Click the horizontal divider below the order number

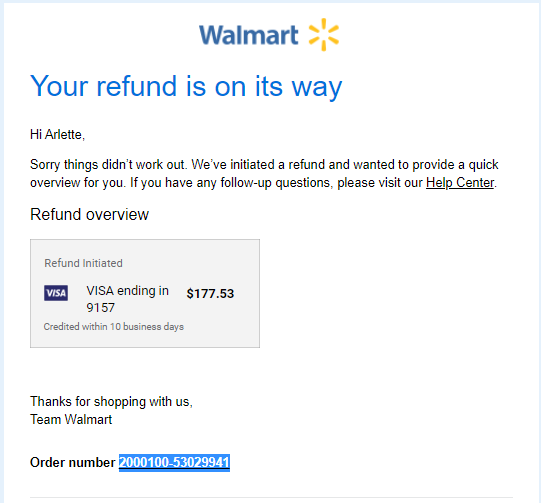tap(271, 497)
